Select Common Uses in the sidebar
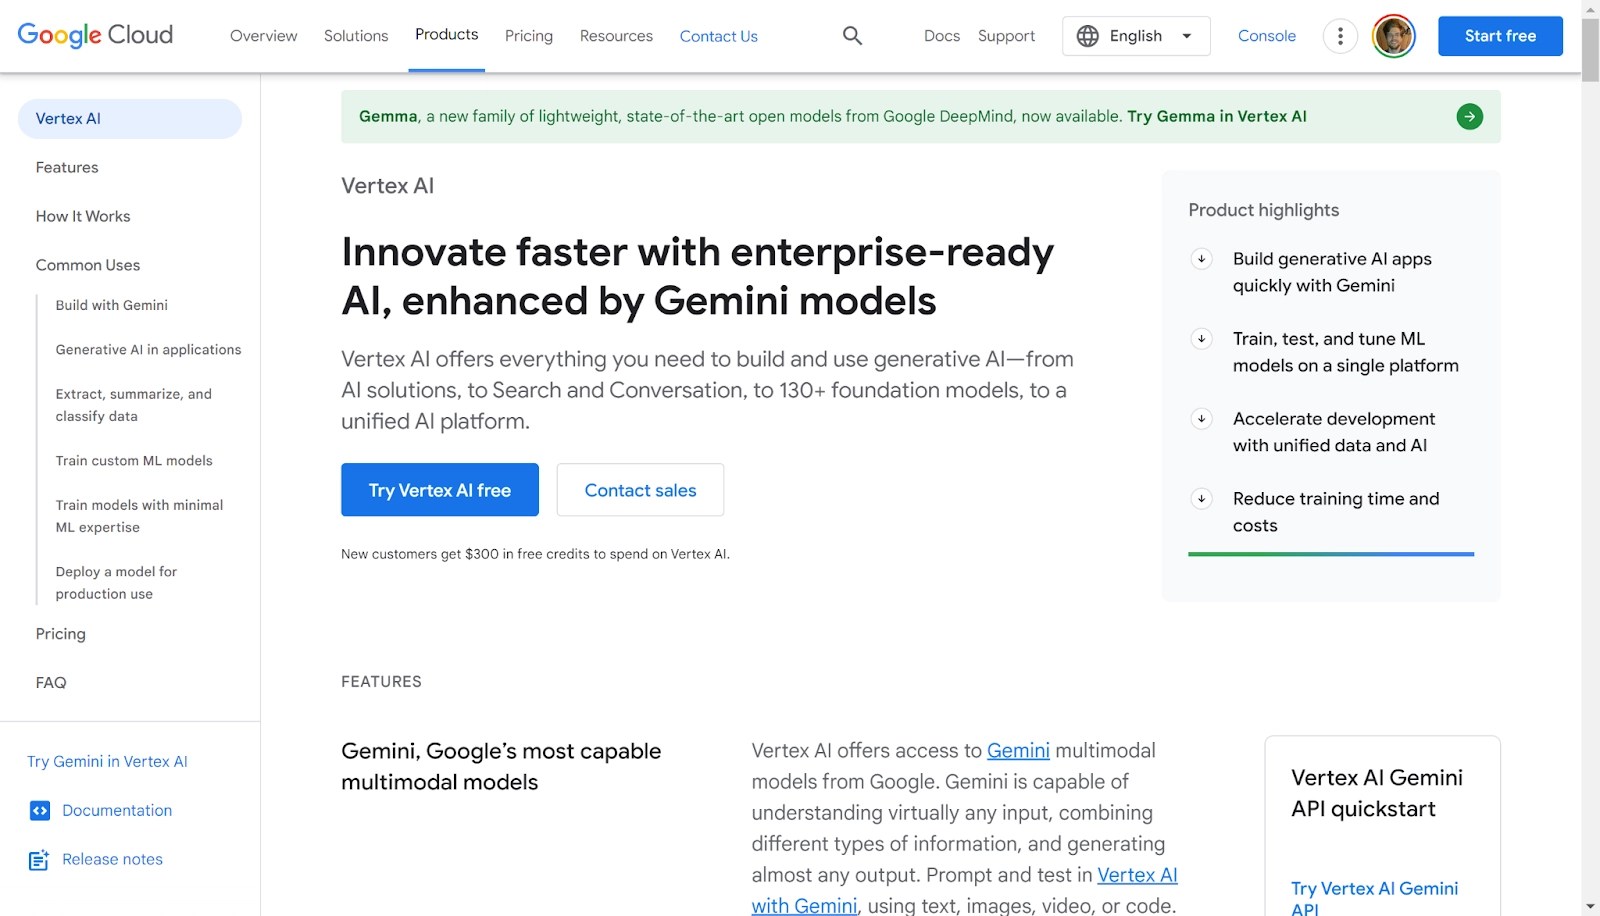 [88, 266]
